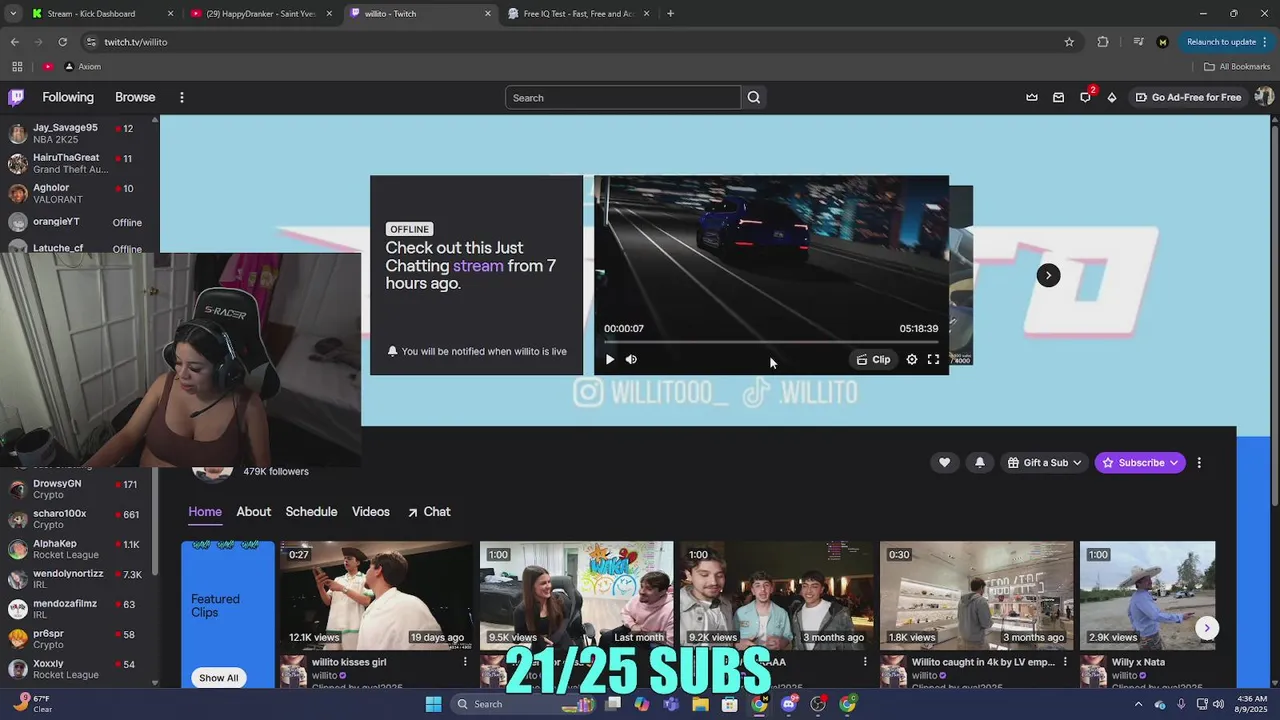Open the Videos channel tab

[370, 511]
